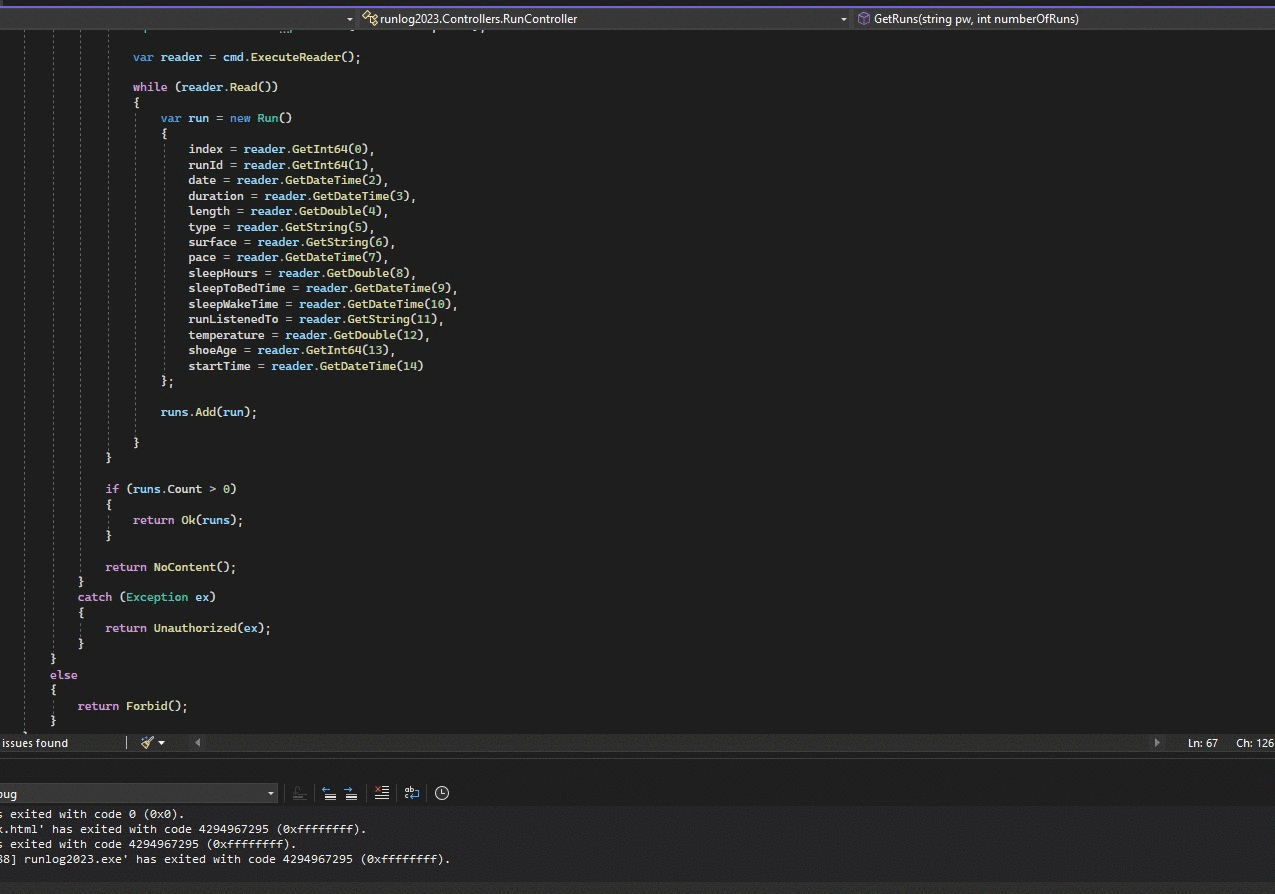Click 'catch (Exception ex)' line

tap(147, 597)
